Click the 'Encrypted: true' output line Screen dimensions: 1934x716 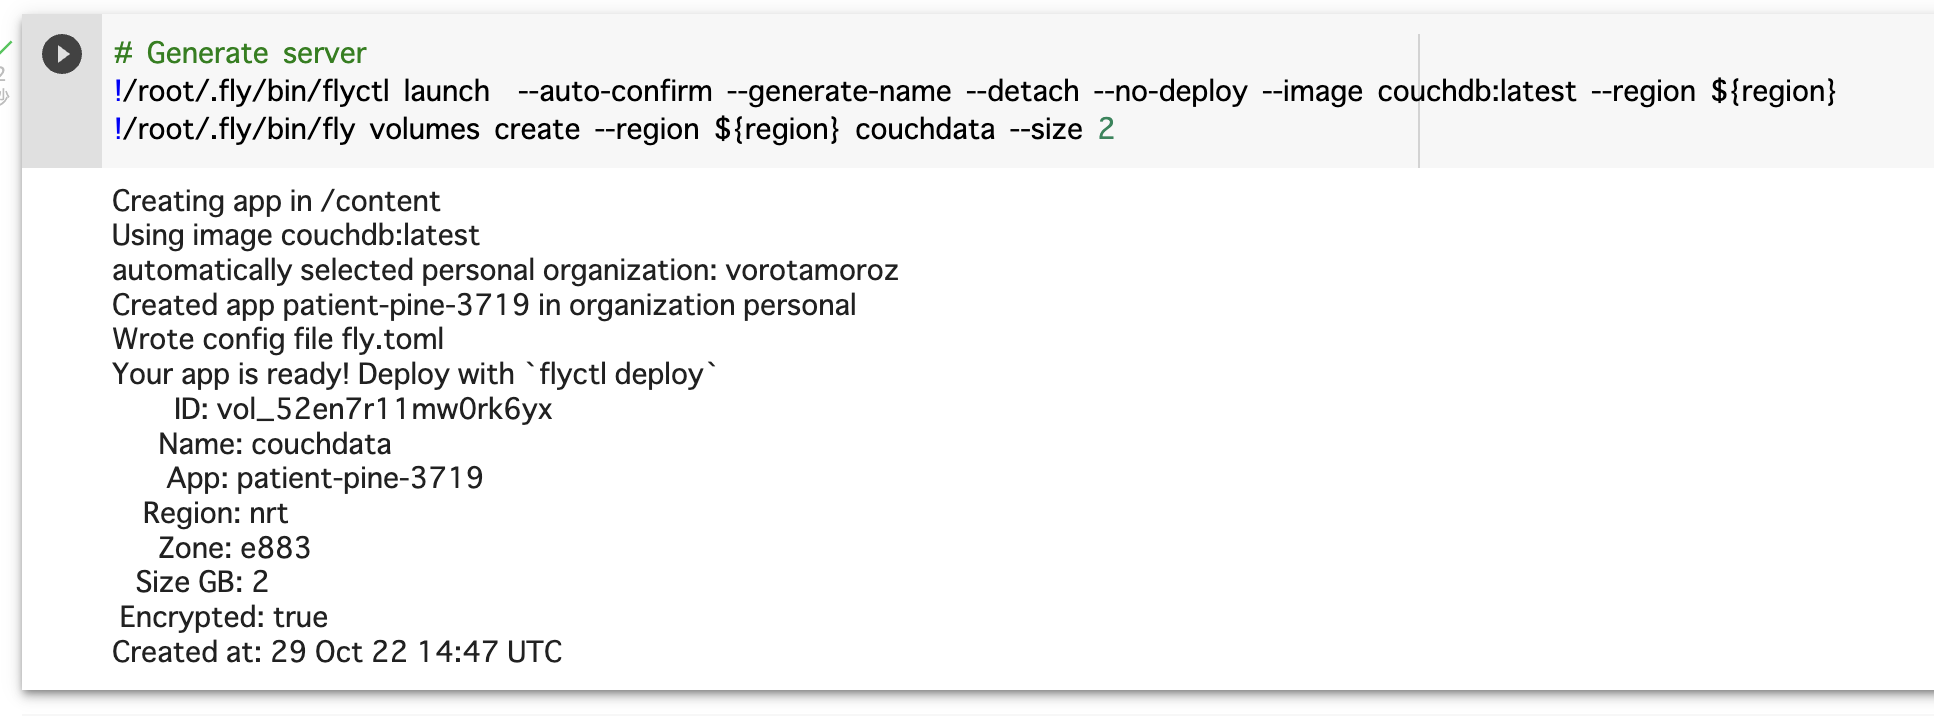tap(224, 617)
